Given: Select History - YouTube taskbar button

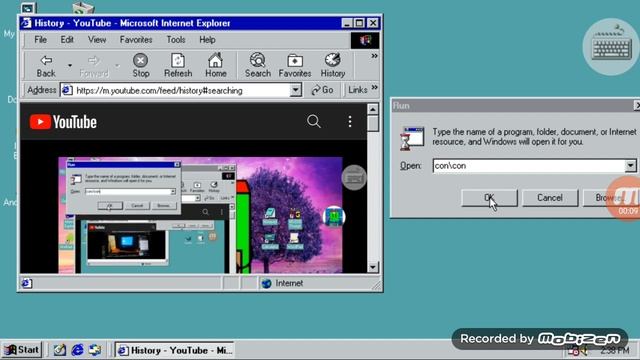Looking at the screenshot, I should pyautogui.click(x=175, y=350).
